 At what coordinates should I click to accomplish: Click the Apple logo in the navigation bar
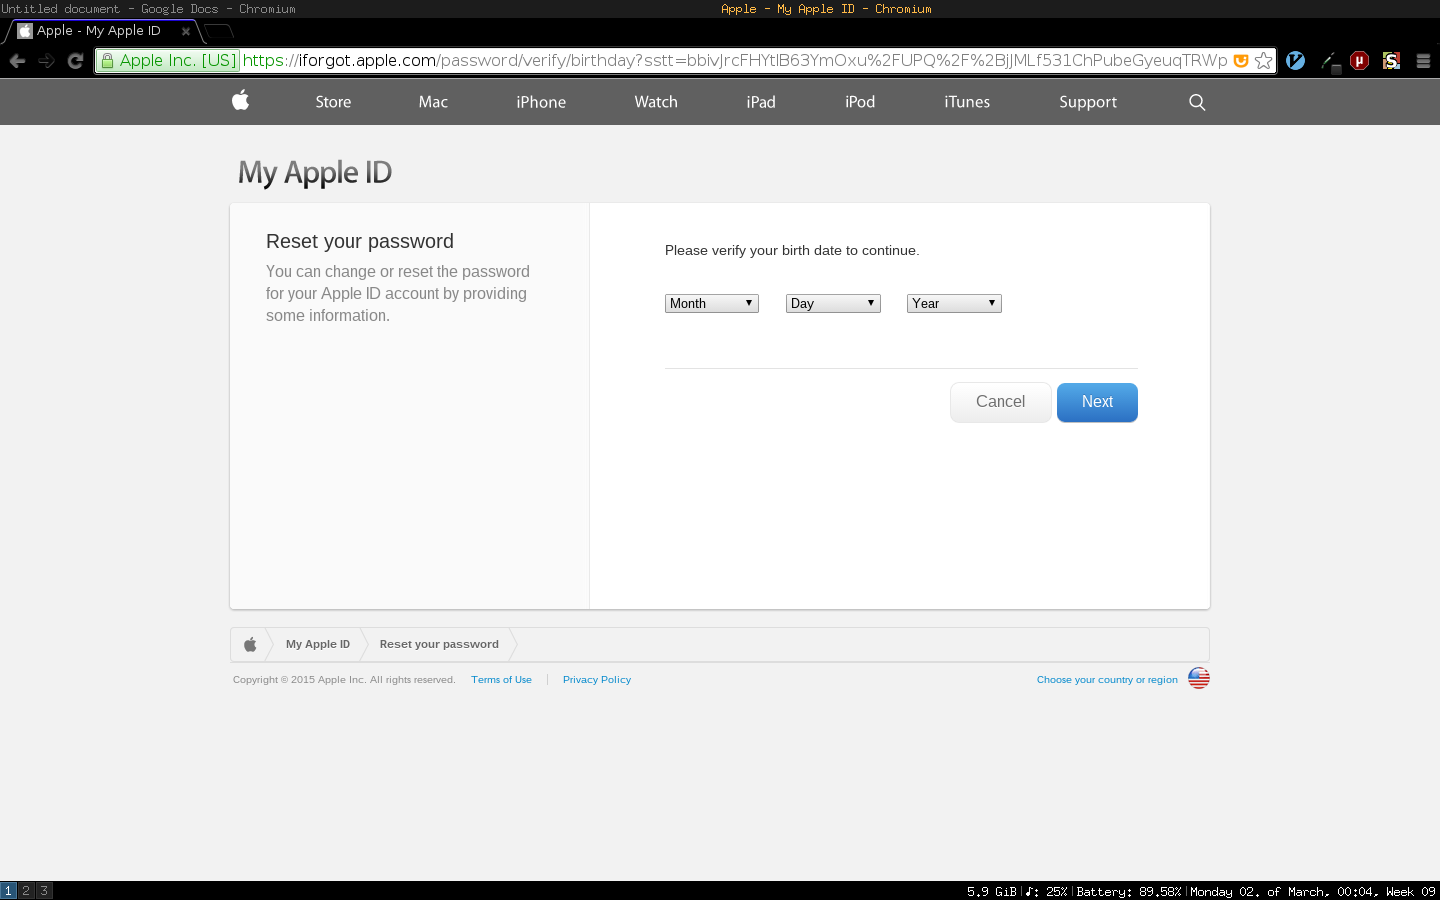240,100
